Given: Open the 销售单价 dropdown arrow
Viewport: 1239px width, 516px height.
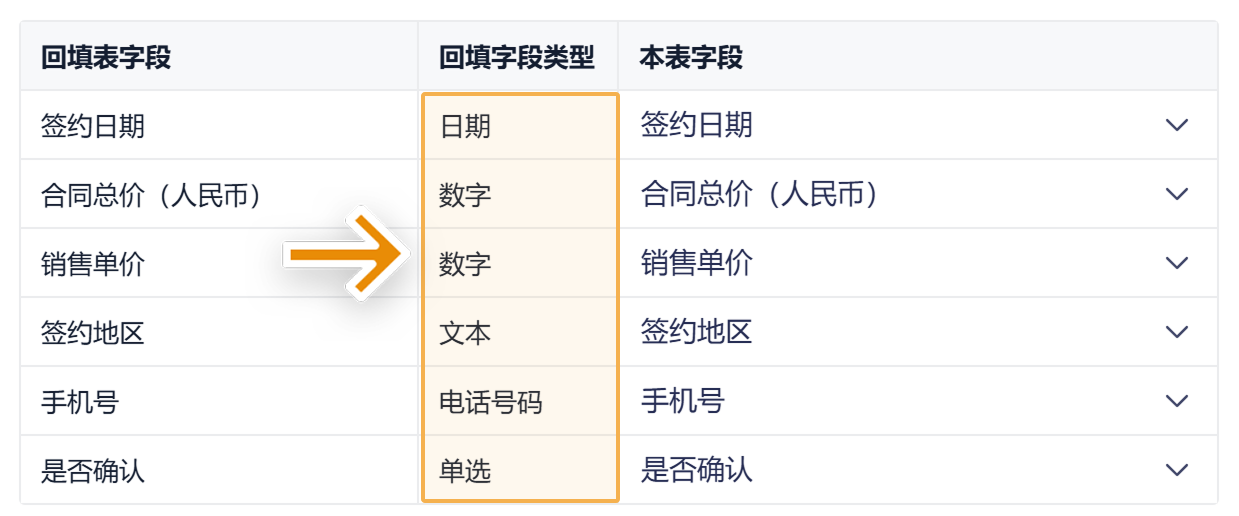Looking at the screenshot, I should coord(1177,263).
